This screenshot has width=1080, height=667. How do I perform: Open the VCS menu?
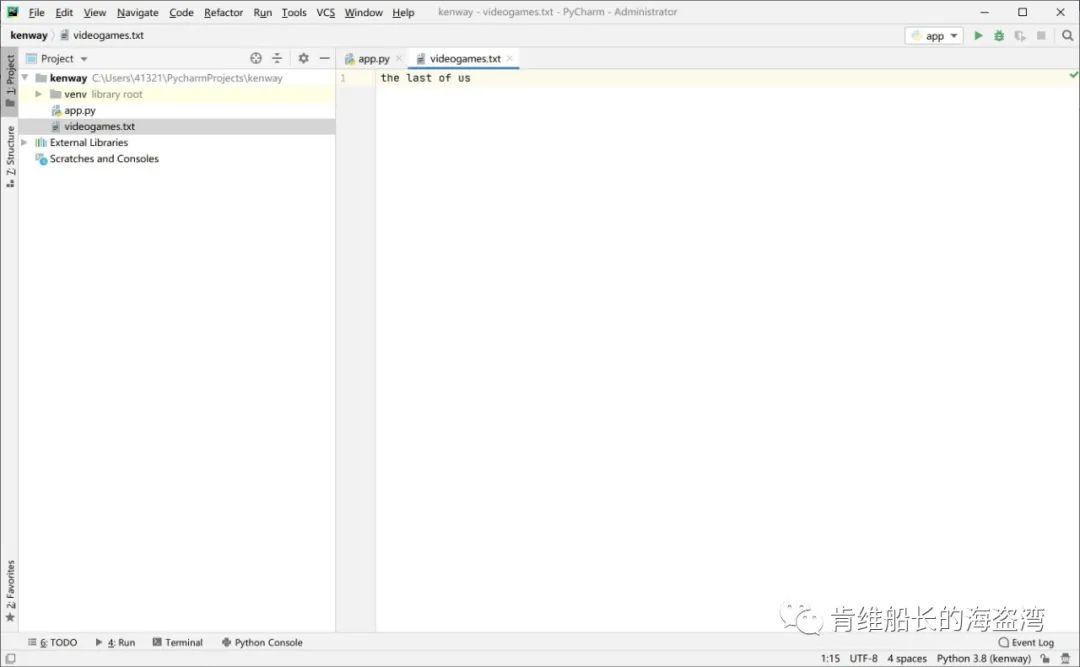[326, 12]
